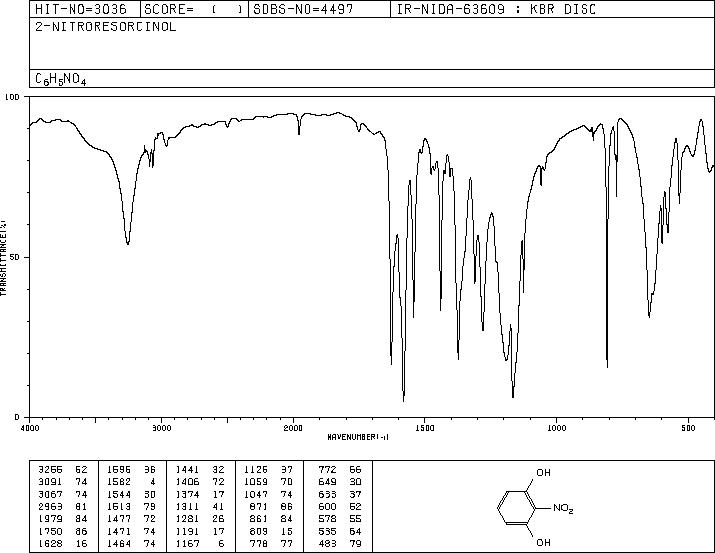Select peak table entry 3266
This screenshot has width=715, height=553.
coord(50,470)
